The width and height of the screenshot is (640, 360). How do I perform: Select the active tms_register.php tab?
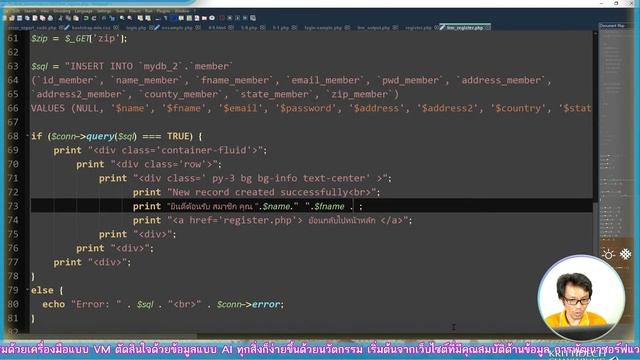(x=464, y=27)
